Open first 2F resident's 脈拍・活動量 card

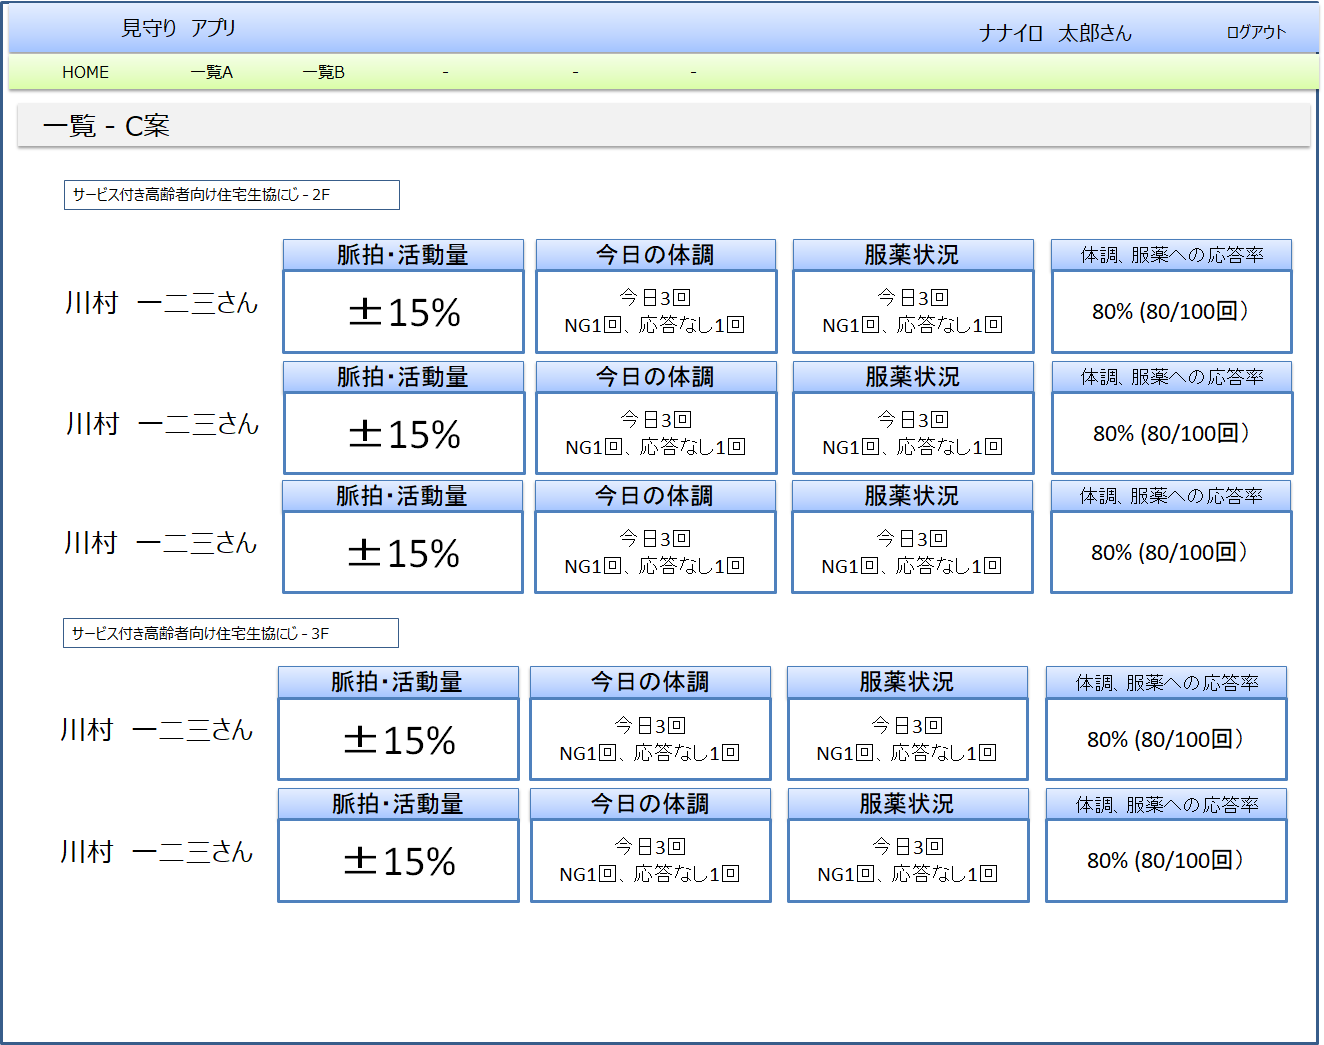coord(403,311)
